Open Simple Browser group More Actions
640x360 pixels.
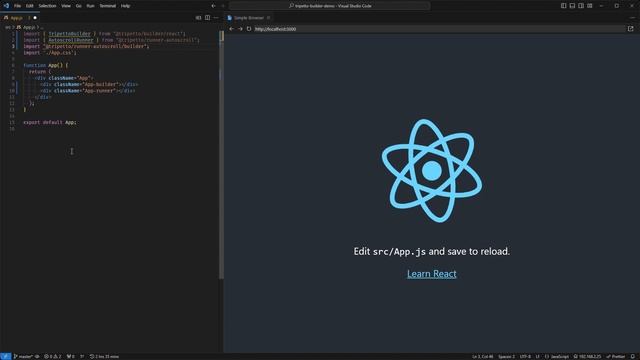click(x=632, y=18)
